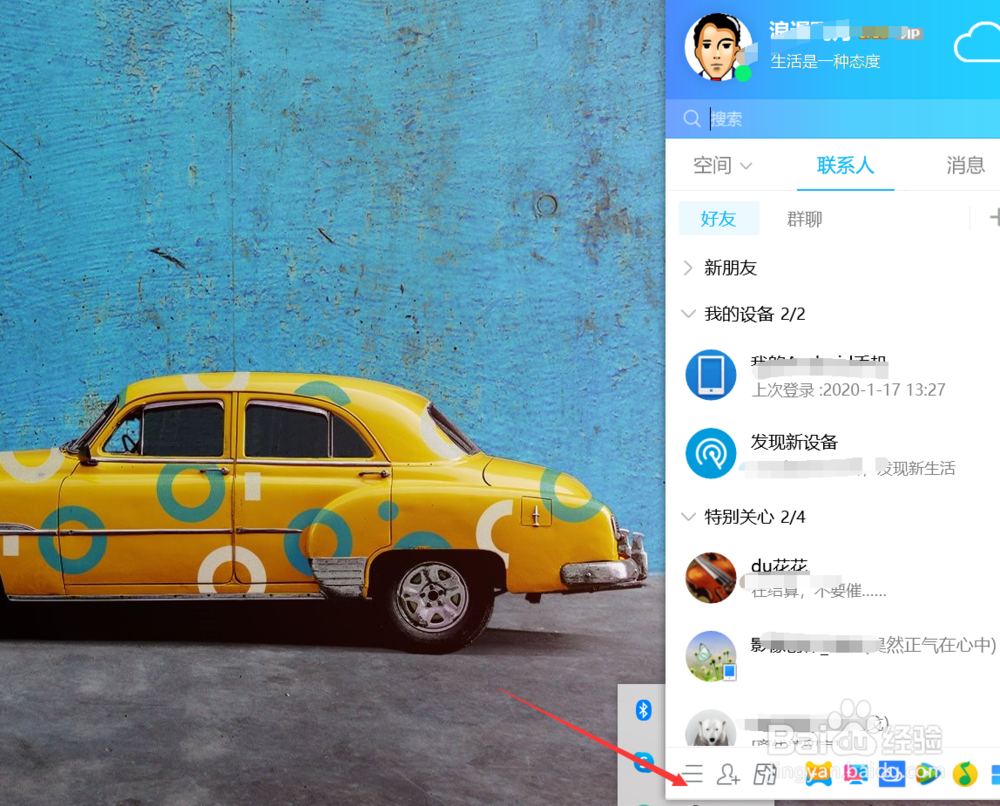The height and width of the screenshot is (806, 1000).
Task: Edit the signature 生活是一种态度
Action: pyautogui.click(x=824, y=62)
